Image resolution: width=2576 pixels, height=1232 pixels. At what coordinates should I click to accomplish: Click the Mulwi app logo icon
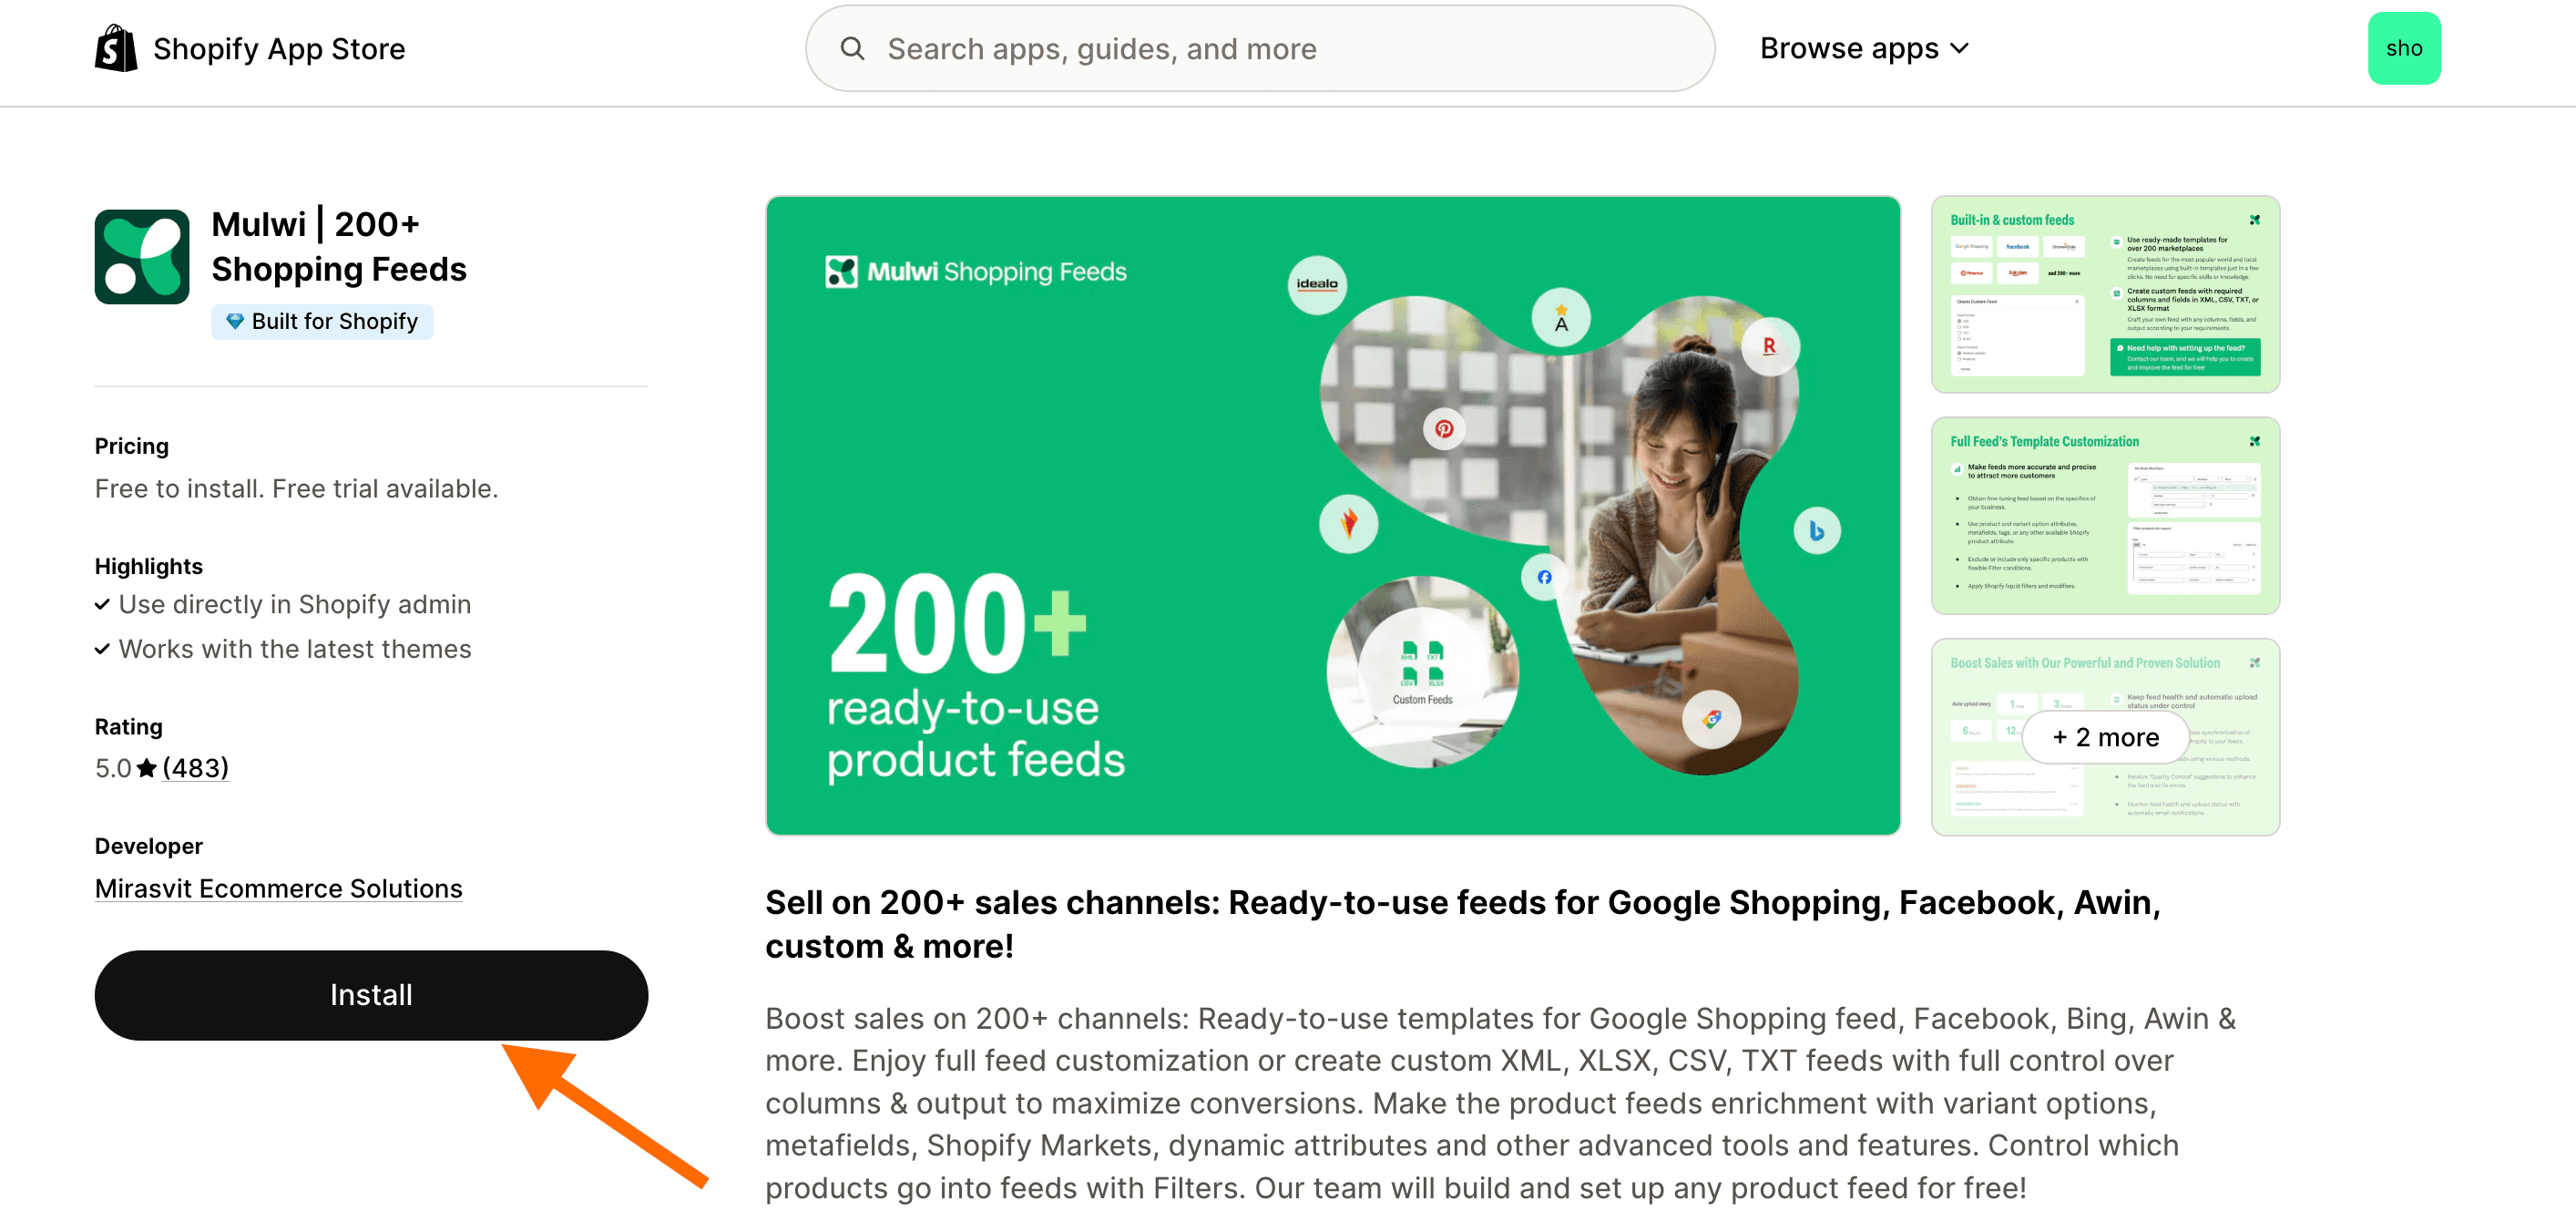(141, 257)
